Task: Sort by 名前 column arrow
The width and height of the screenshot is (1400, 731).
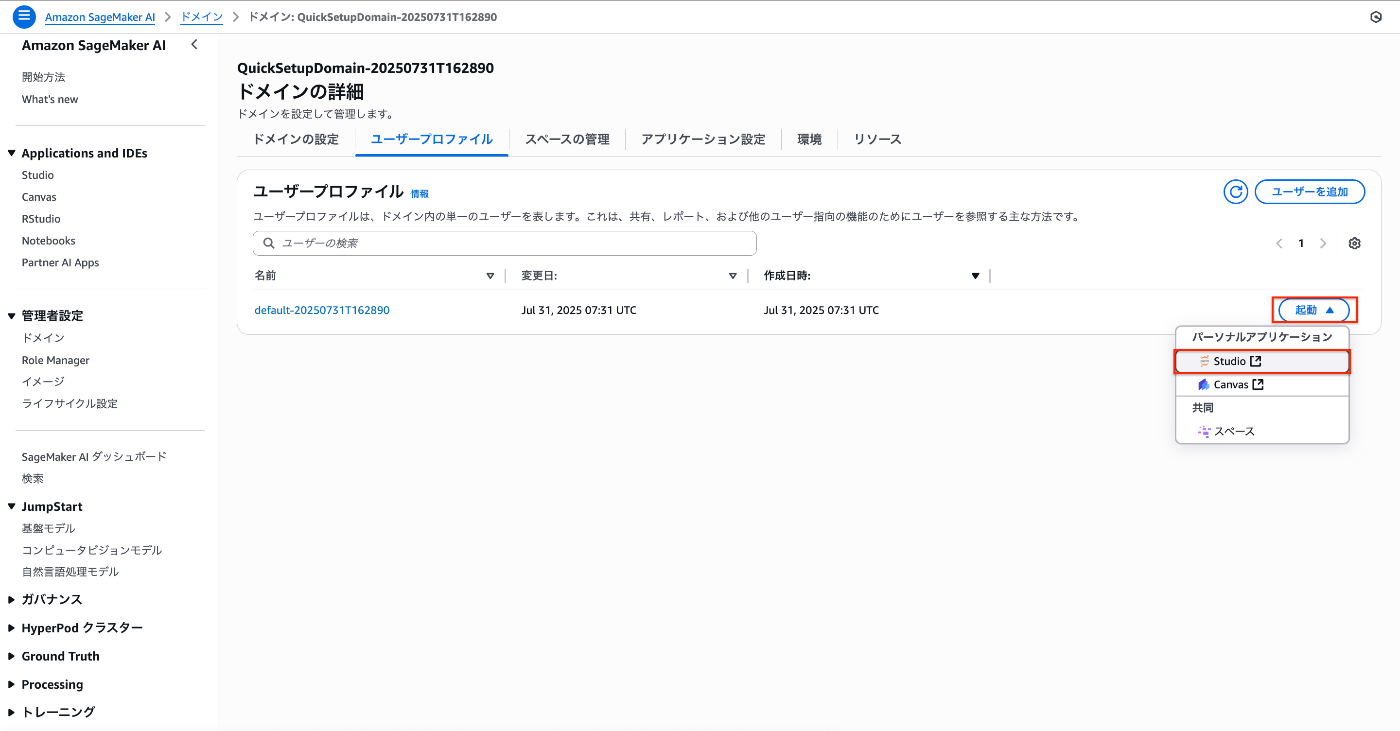Action: pos(490,276)
